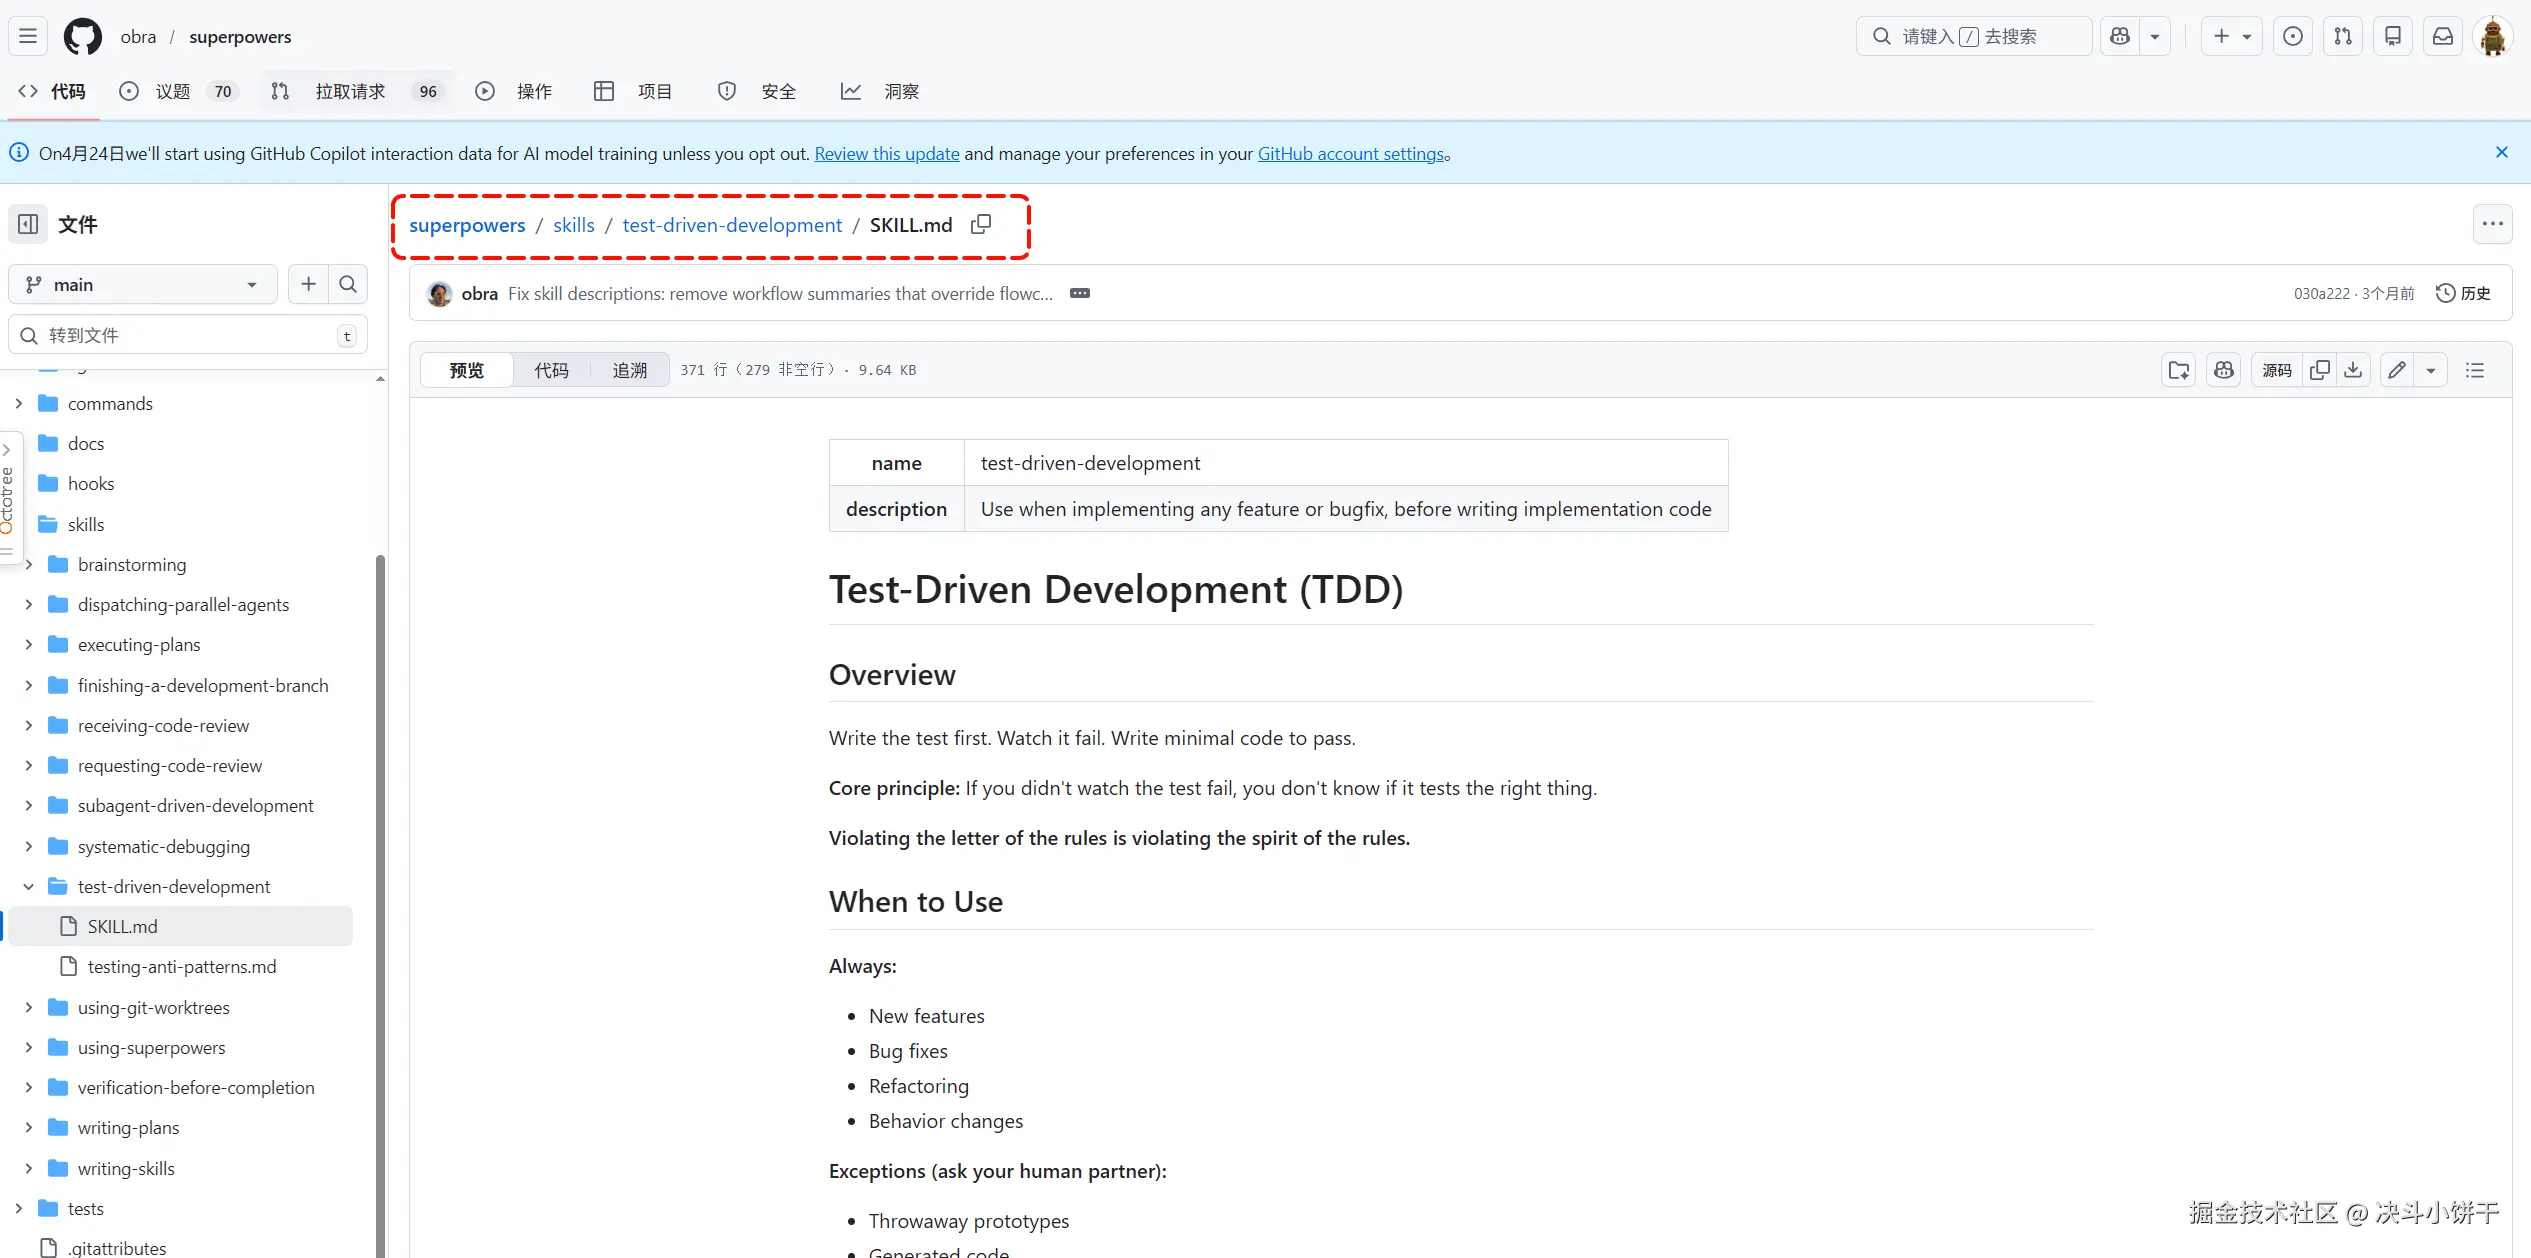Image resolution: width=2531 pixels, height=1258 pixels.
Task: Switch to 代码 code view
Action: [x=551, y=370]
